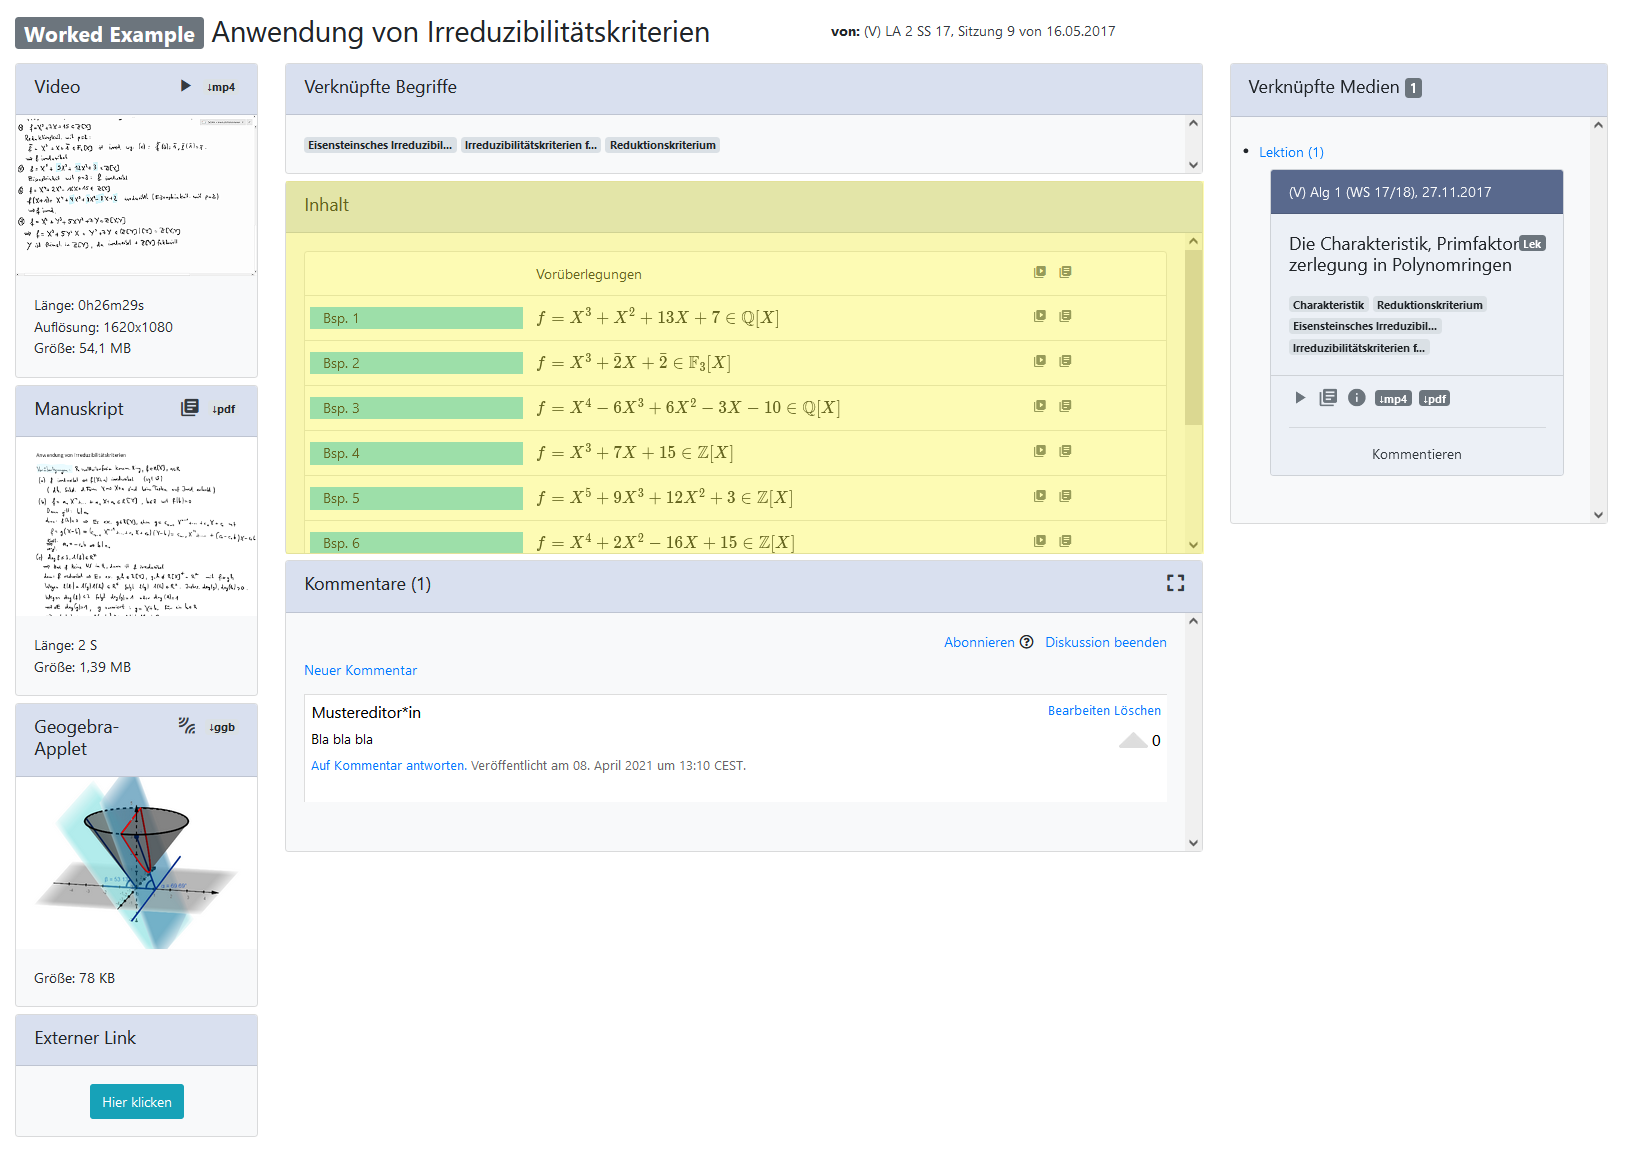Screen dimensions: 1628x1150
Task: Click Abonnieren to subscribe to comments
Action: 979,642
